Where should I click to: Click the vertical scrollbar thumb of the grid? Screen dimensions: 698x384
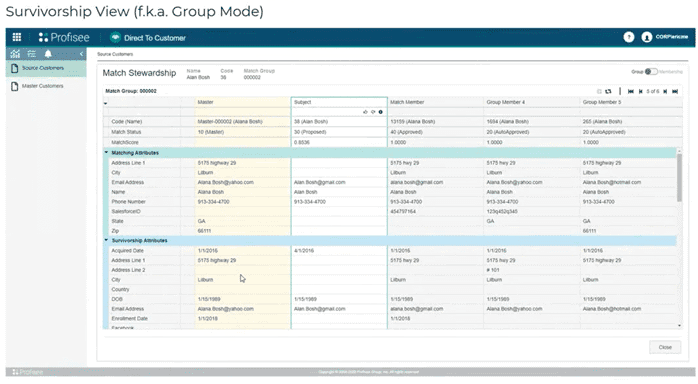679,178
